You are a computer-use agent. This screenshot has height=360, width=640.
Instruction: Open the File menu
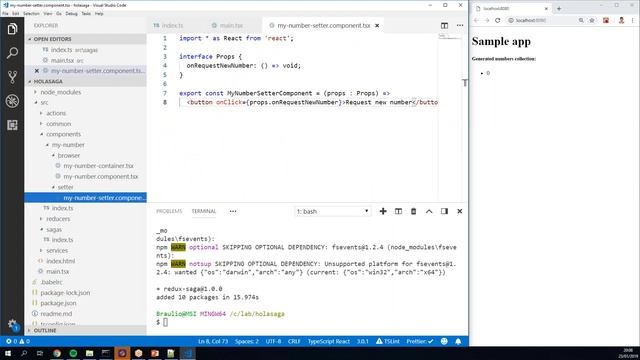pyautogui.click(x=5, y=13)
